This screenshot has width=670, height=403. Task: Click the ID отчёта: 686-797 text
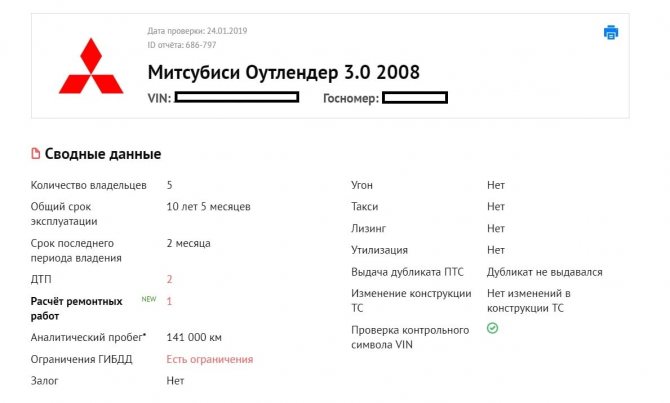tap(182, 45)
